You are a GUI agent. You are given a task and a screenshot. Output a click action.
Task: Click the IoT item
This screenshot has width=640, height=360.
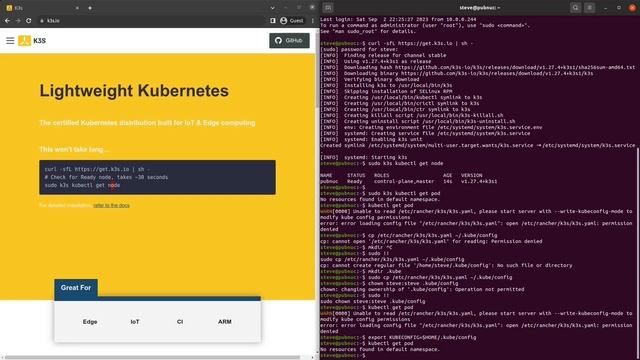pyautogui.click(x=135, y=322)
